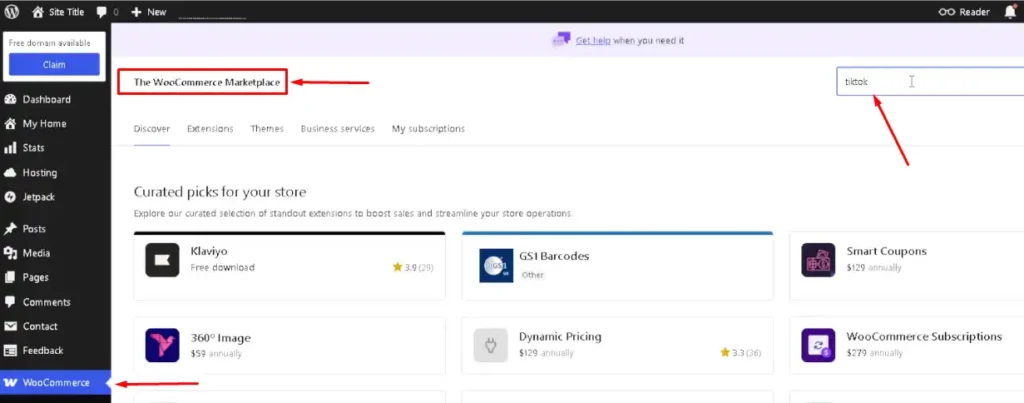The image size is (1024, 403).
Task: Open the Site Title home icon
Action: (38, 12)
